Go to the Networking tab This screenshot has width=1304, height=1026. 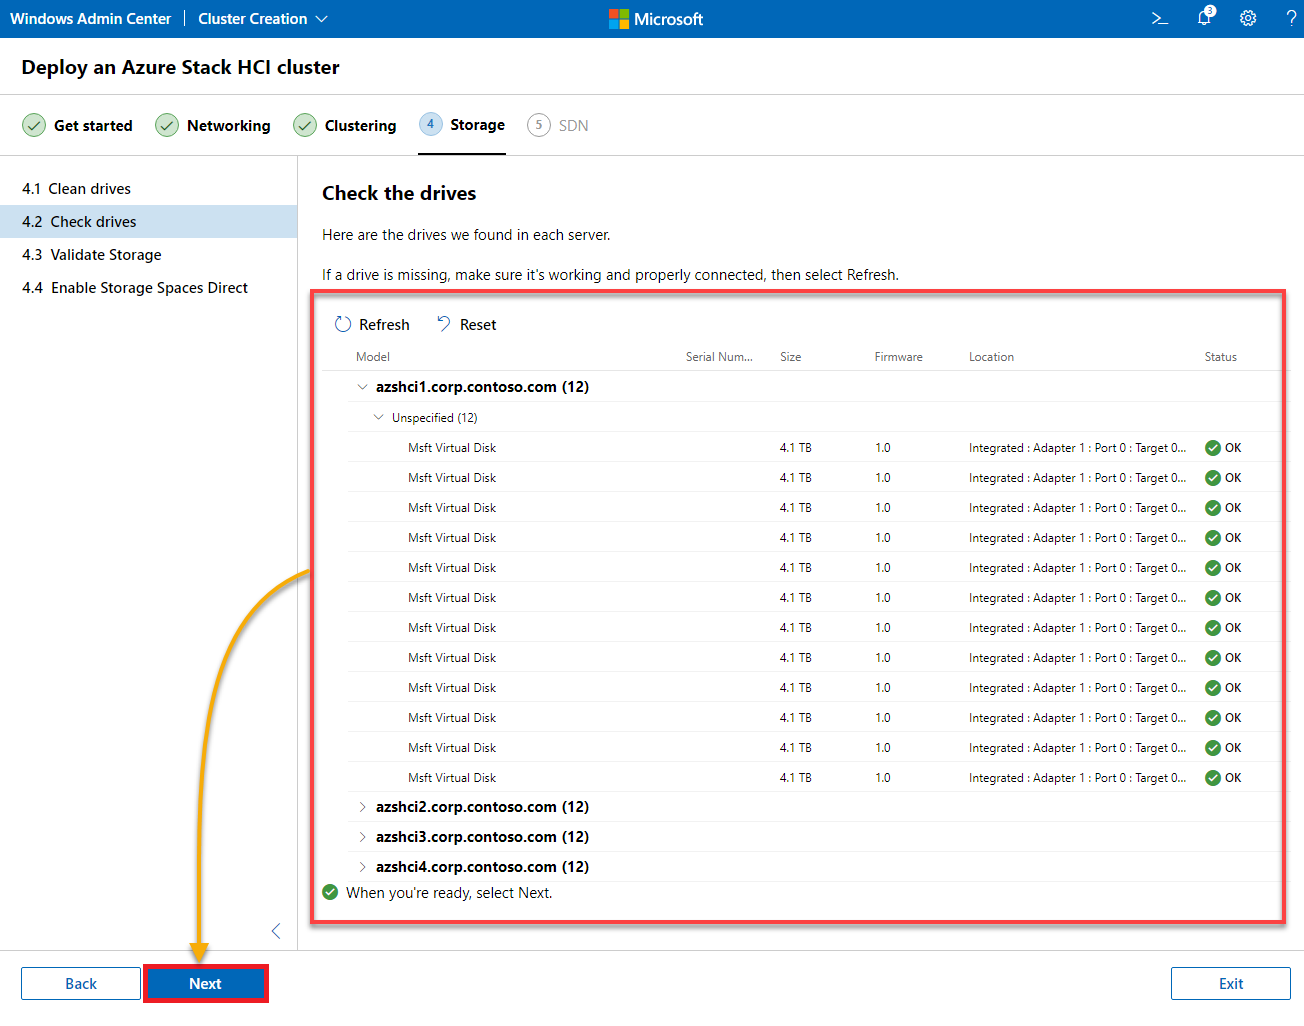click(213, 126)
